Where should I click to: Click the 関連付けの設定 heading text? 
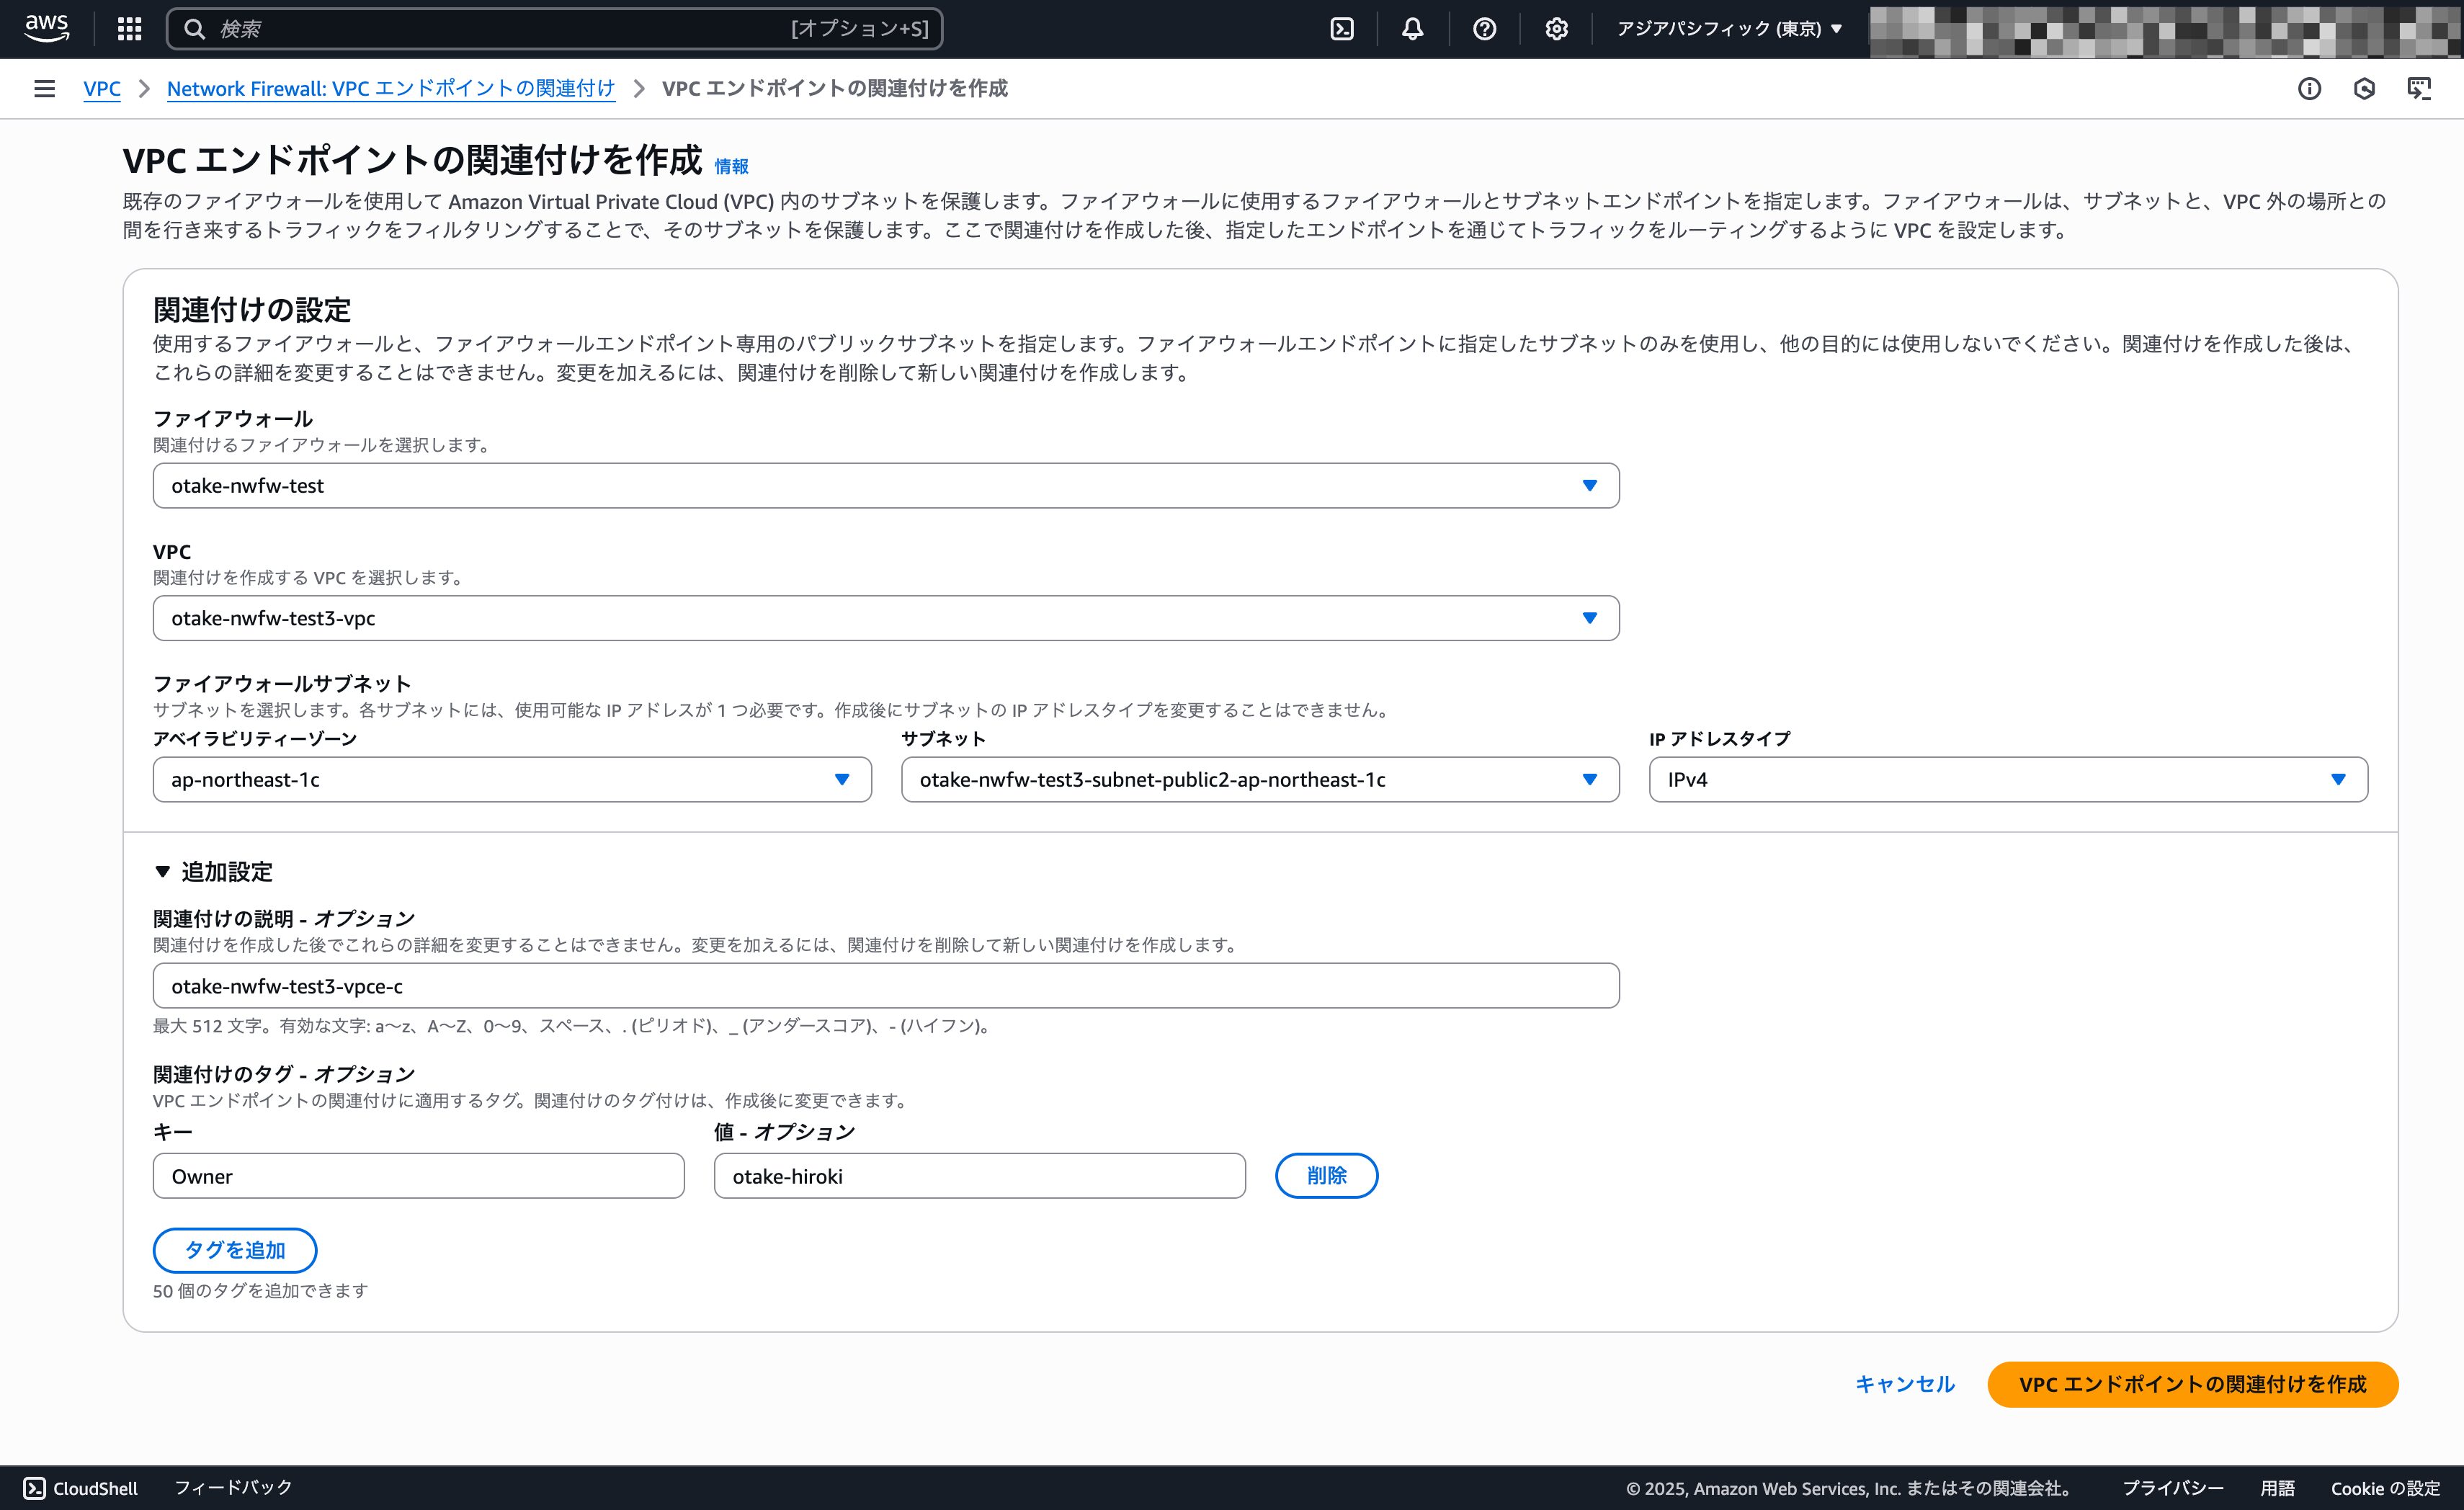point(252,310)
